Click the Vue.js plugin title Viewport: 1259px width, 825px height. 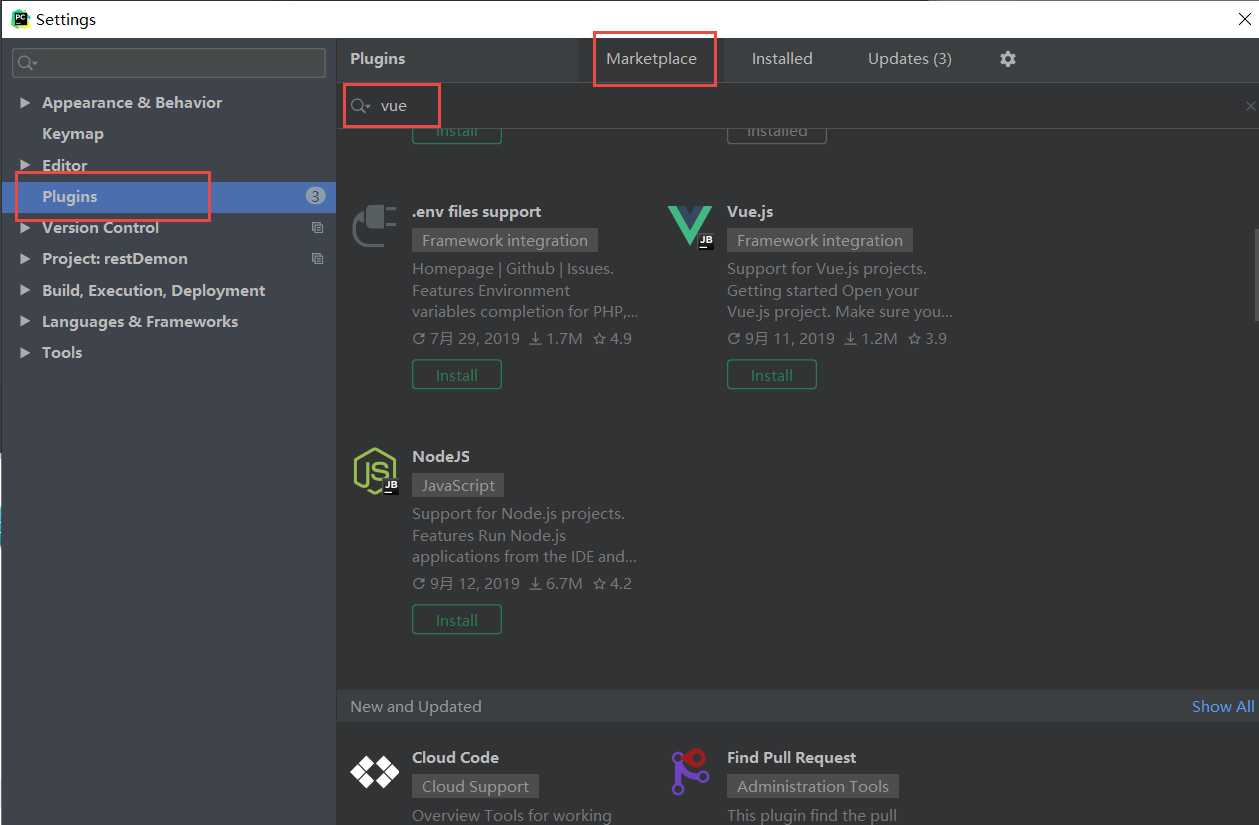[750, 212]
